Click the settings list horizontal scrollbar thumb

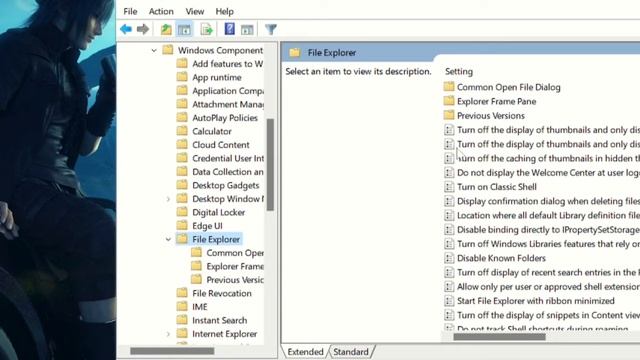click(499, 337)
